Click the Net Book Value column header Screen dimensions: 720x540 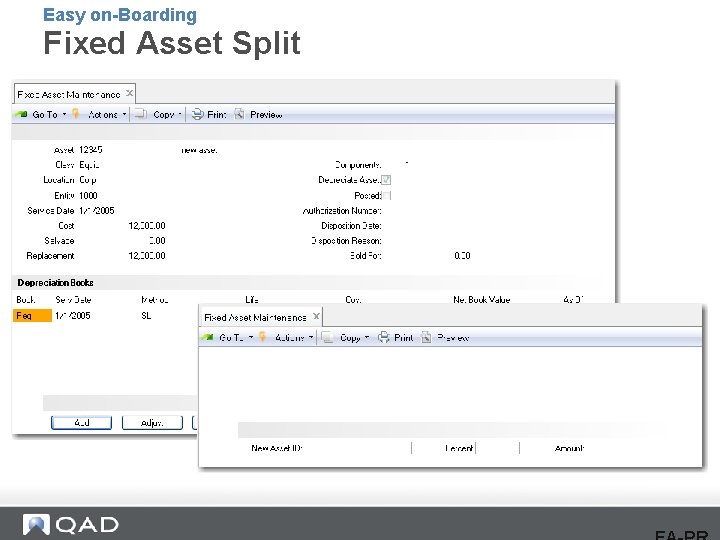[482, 300]
